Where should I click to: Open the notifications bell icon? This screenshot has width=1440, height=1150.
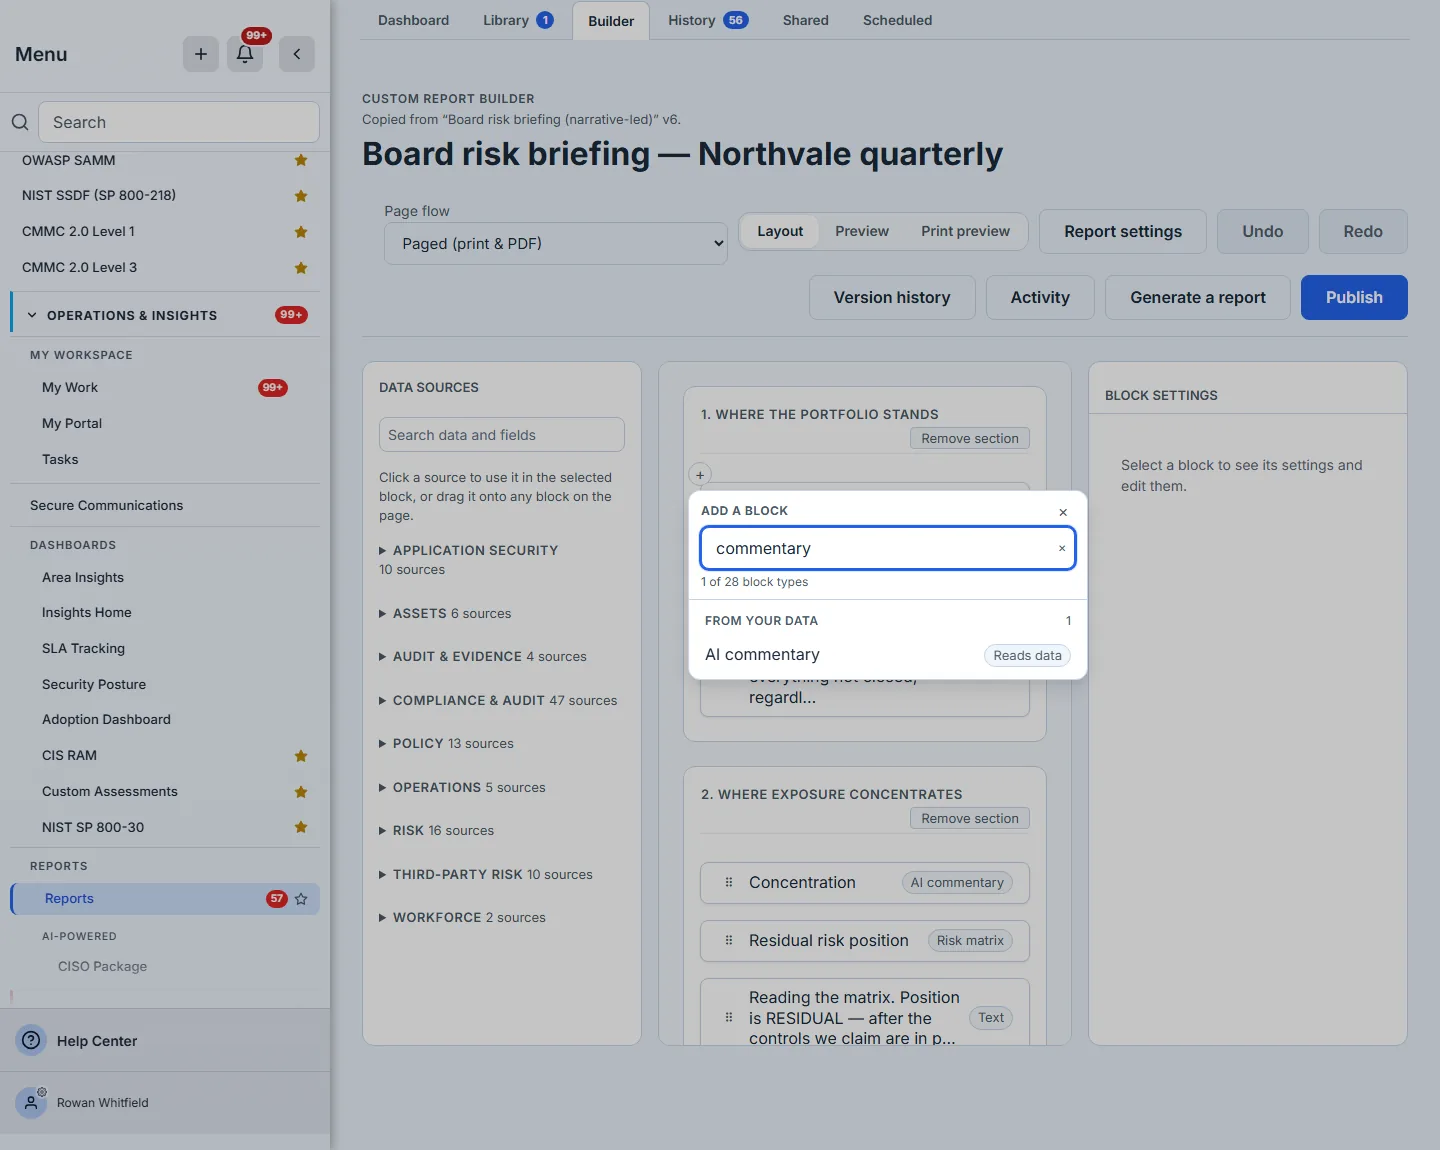pyautogui.click(x=245, y=54)
